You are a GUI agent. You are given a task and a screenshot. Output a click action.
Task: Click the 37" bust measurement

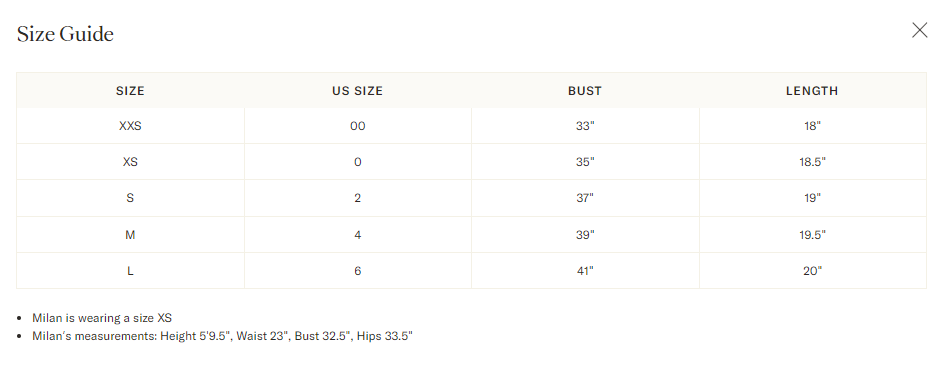(x=585, y=198)
